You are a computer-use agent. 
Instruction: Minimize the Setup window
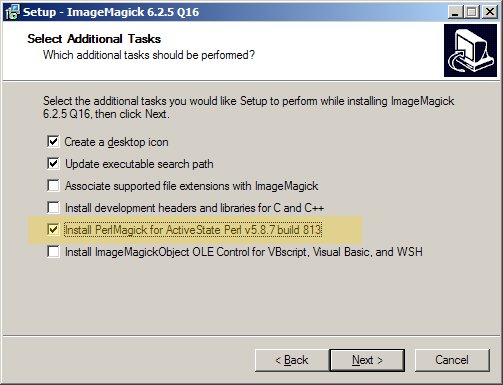click(x=455, y=12)
